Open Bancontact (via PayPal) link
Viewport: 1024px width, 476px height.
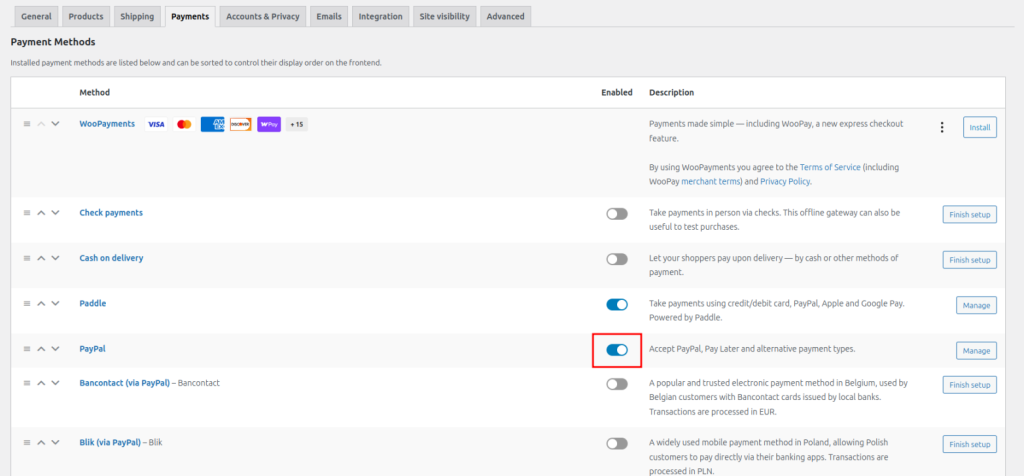click(x=125, y=383)
